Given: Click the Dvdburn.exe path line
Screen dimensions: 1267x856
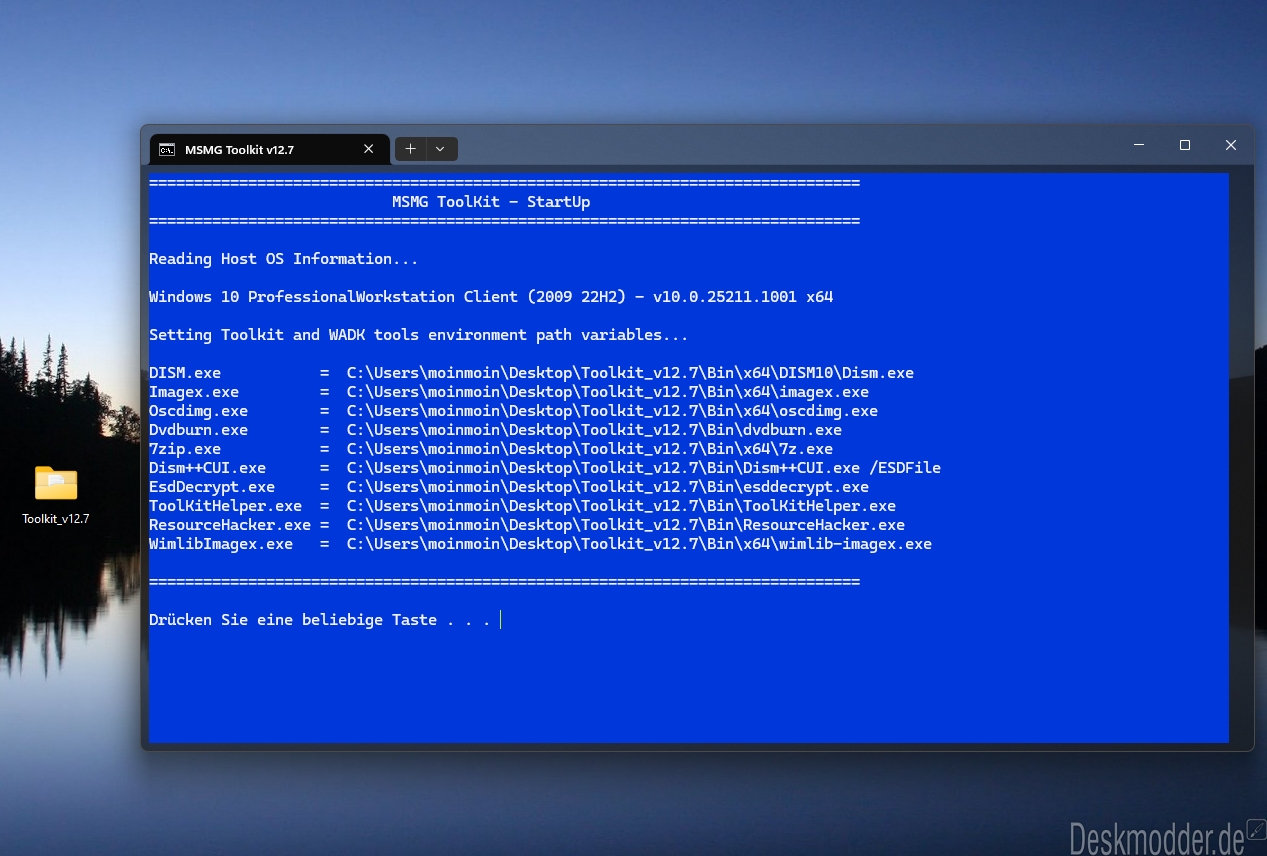Looking at the screenshot, I should click(495, 430).
